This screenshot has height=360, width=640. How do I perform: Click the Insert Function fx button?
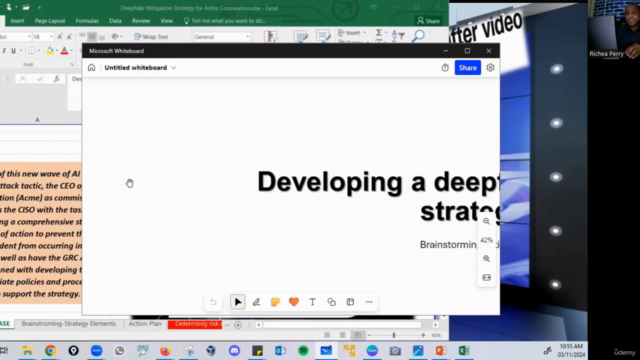(56, 79)
